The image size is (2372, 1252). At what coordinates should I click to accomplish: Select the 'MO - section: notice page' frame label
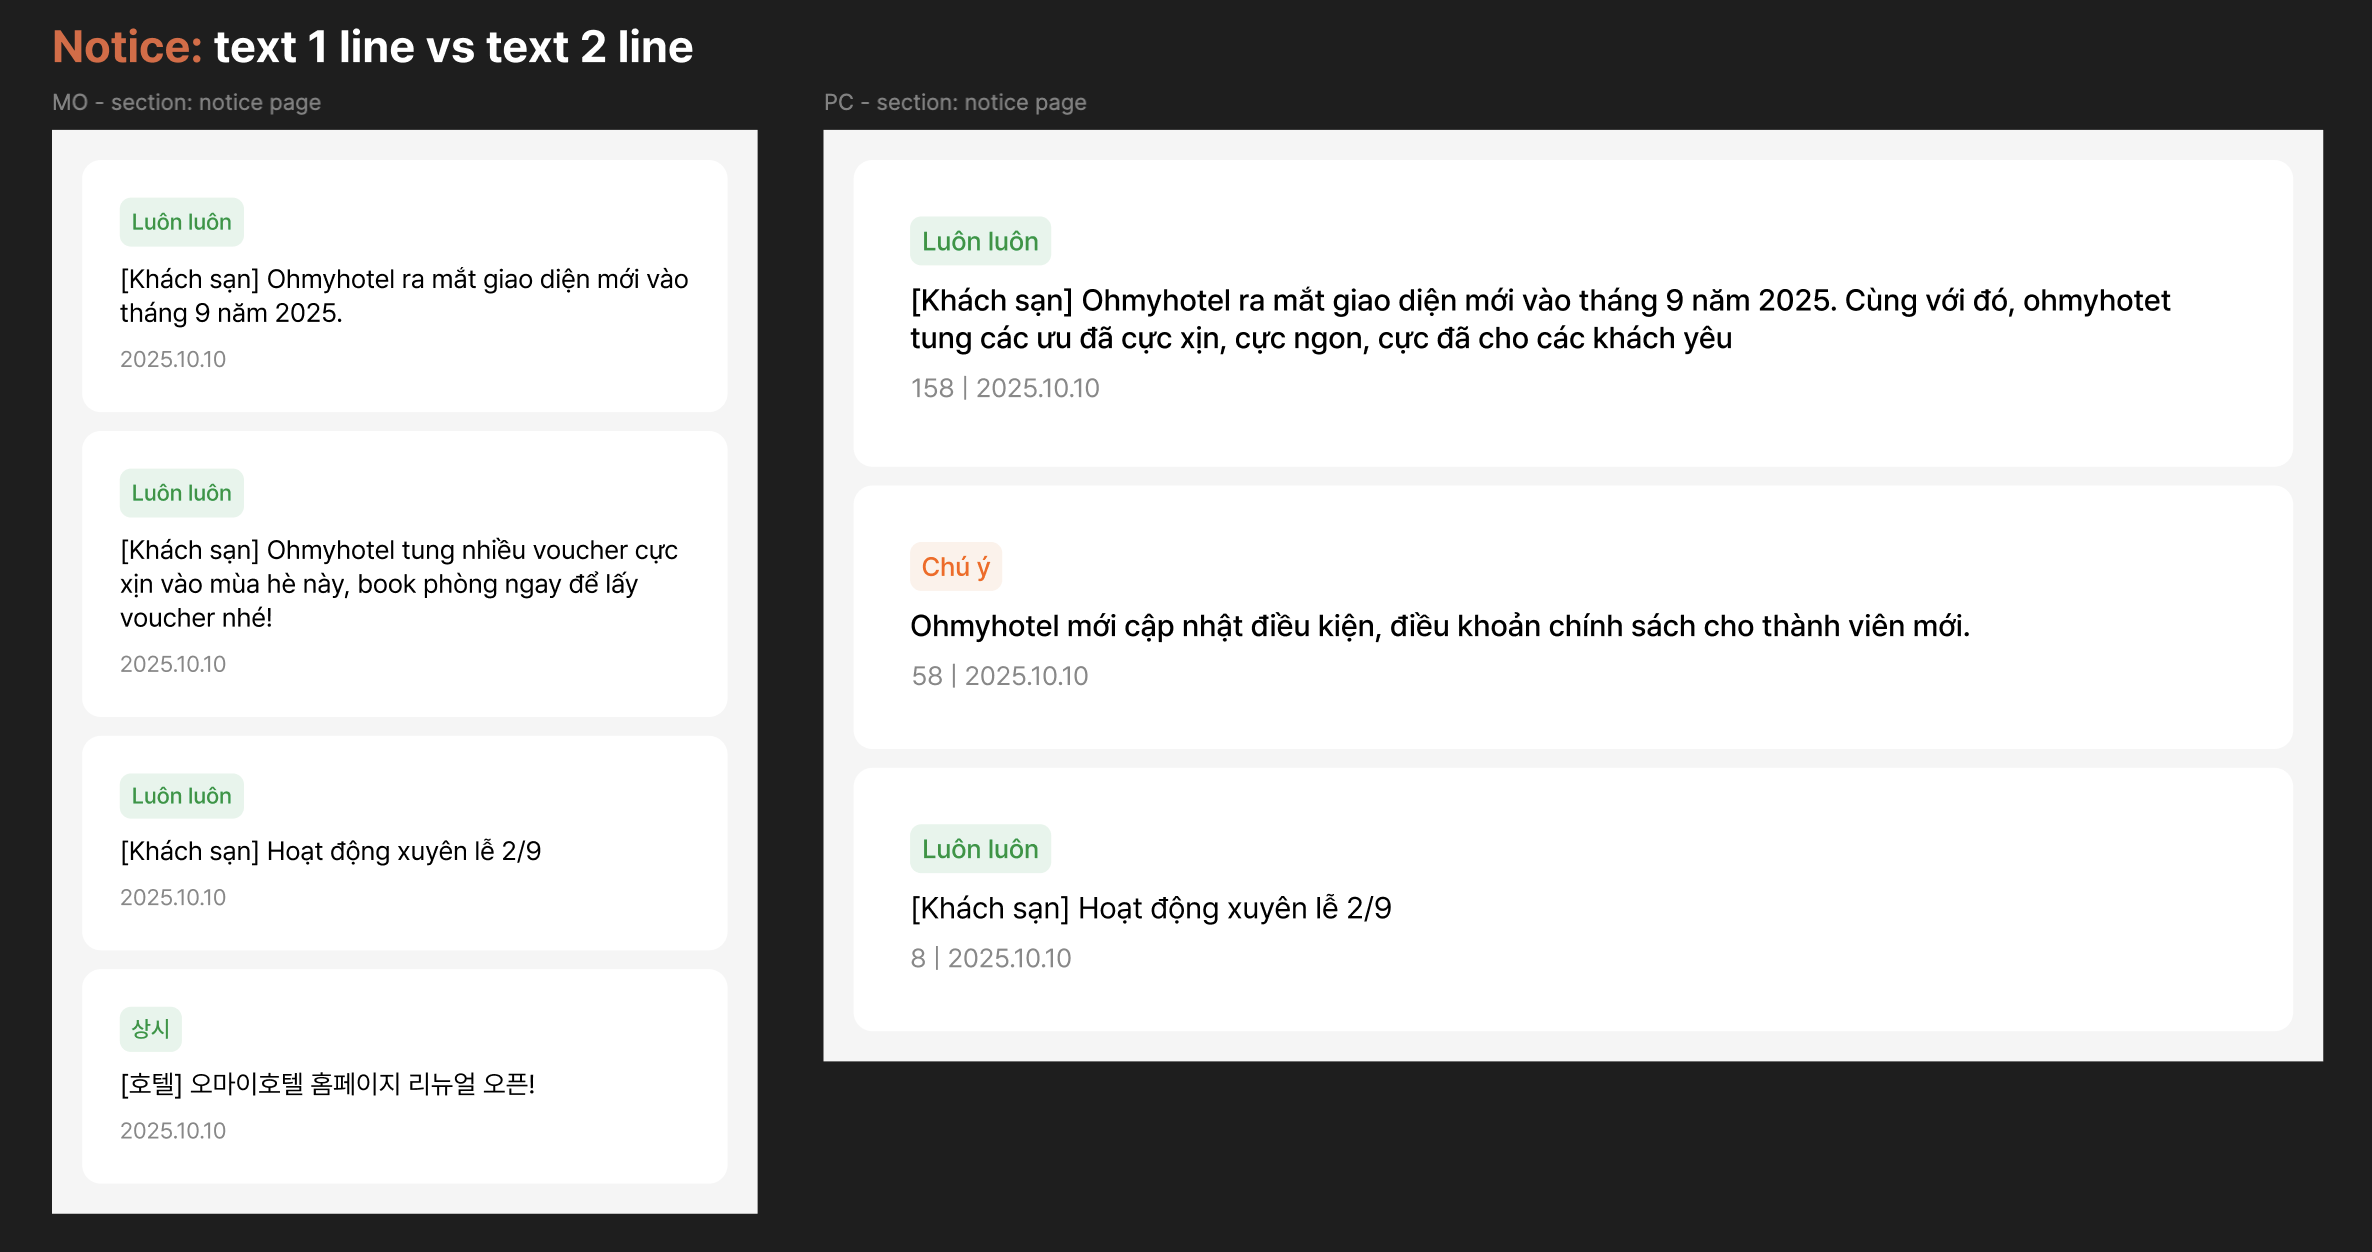click(186, 102)
